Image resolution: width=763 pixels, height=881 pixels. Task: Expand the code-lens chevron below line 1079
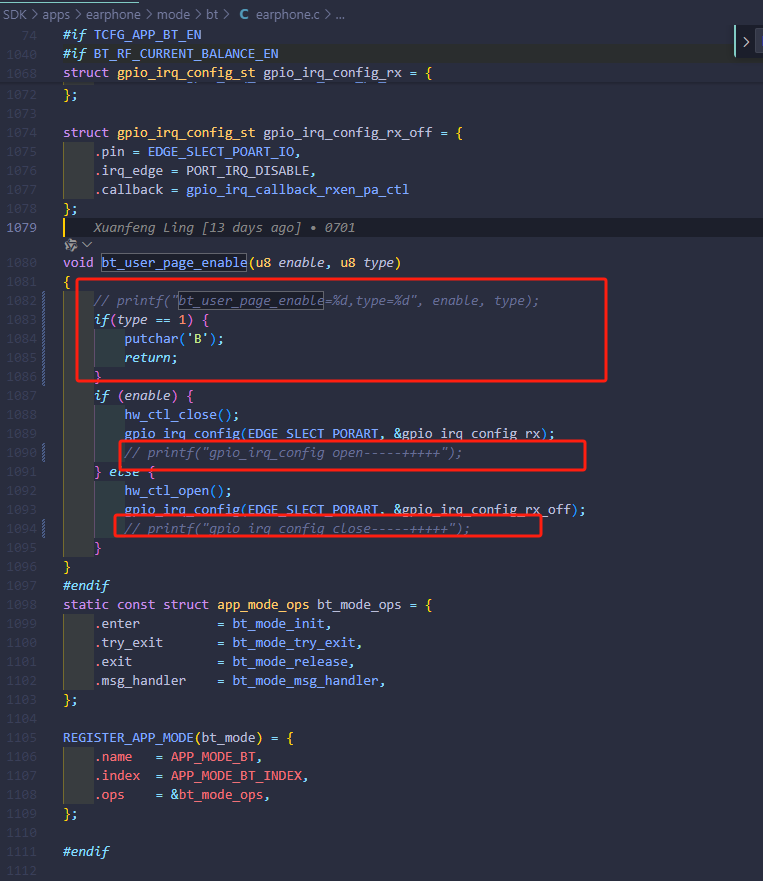(x=87, y=245)
